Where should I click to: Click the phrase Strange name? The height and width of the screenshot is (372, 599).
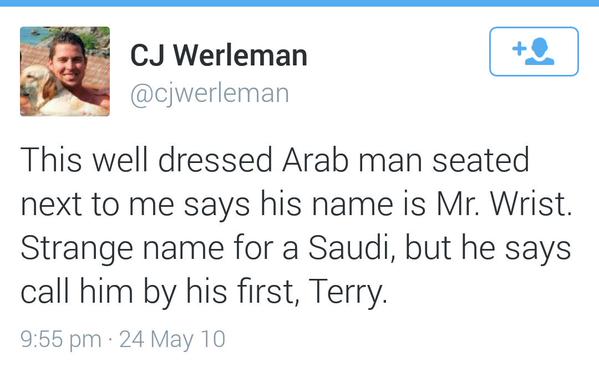[x=122, y=248]
